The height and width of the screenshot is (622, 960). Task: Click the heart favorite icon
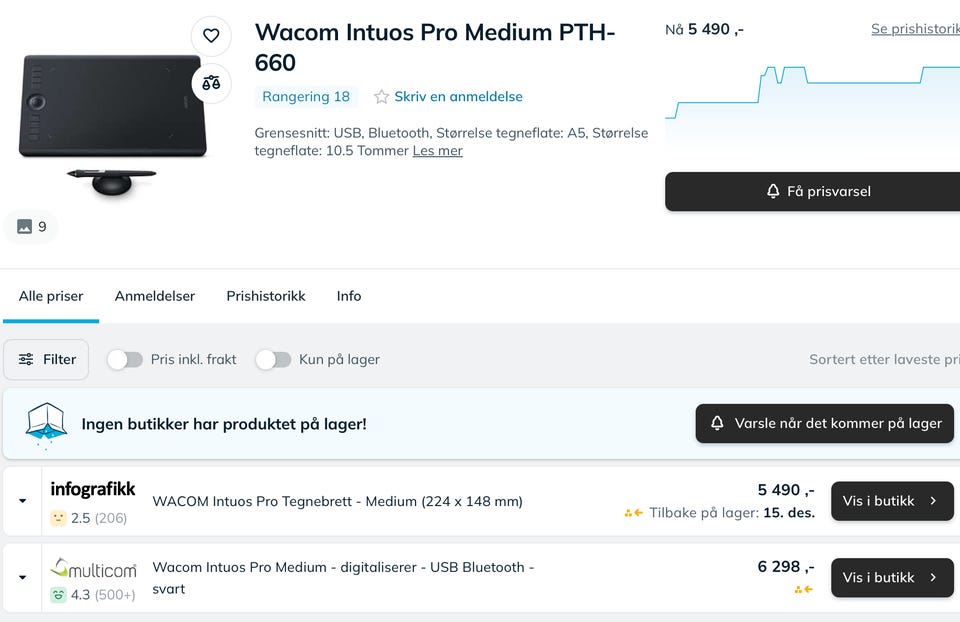tap(211, 36)
